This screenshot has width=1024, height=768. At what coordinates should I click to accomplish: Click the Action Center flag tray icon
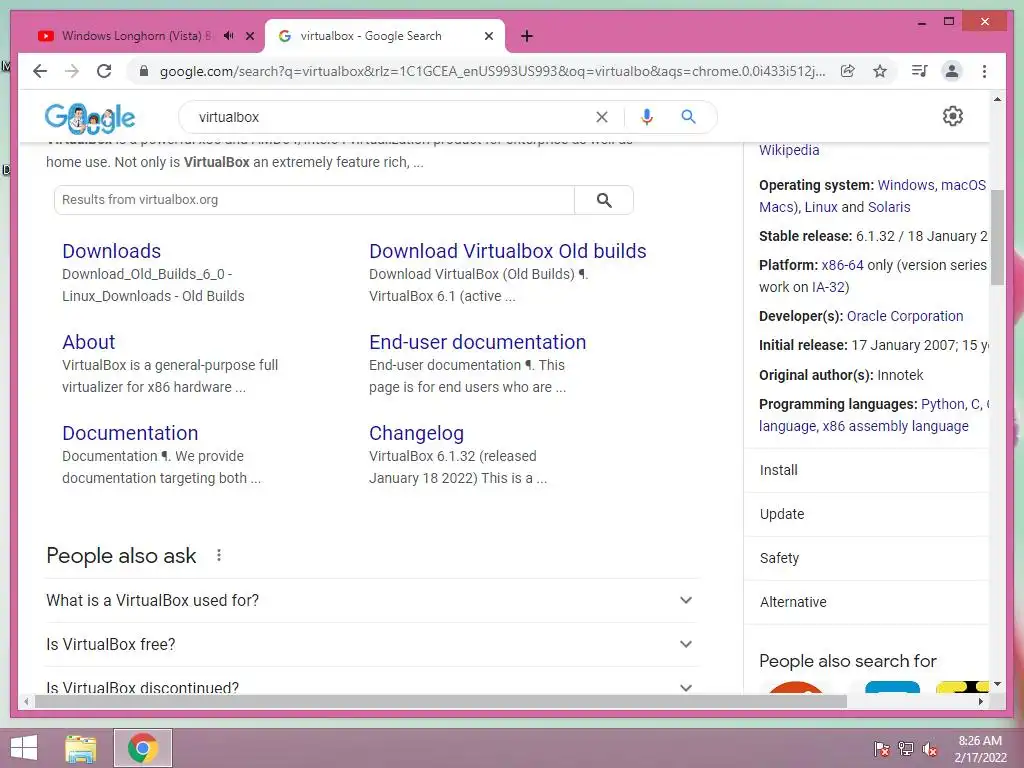pyautogui.click(x=882, y=748)
